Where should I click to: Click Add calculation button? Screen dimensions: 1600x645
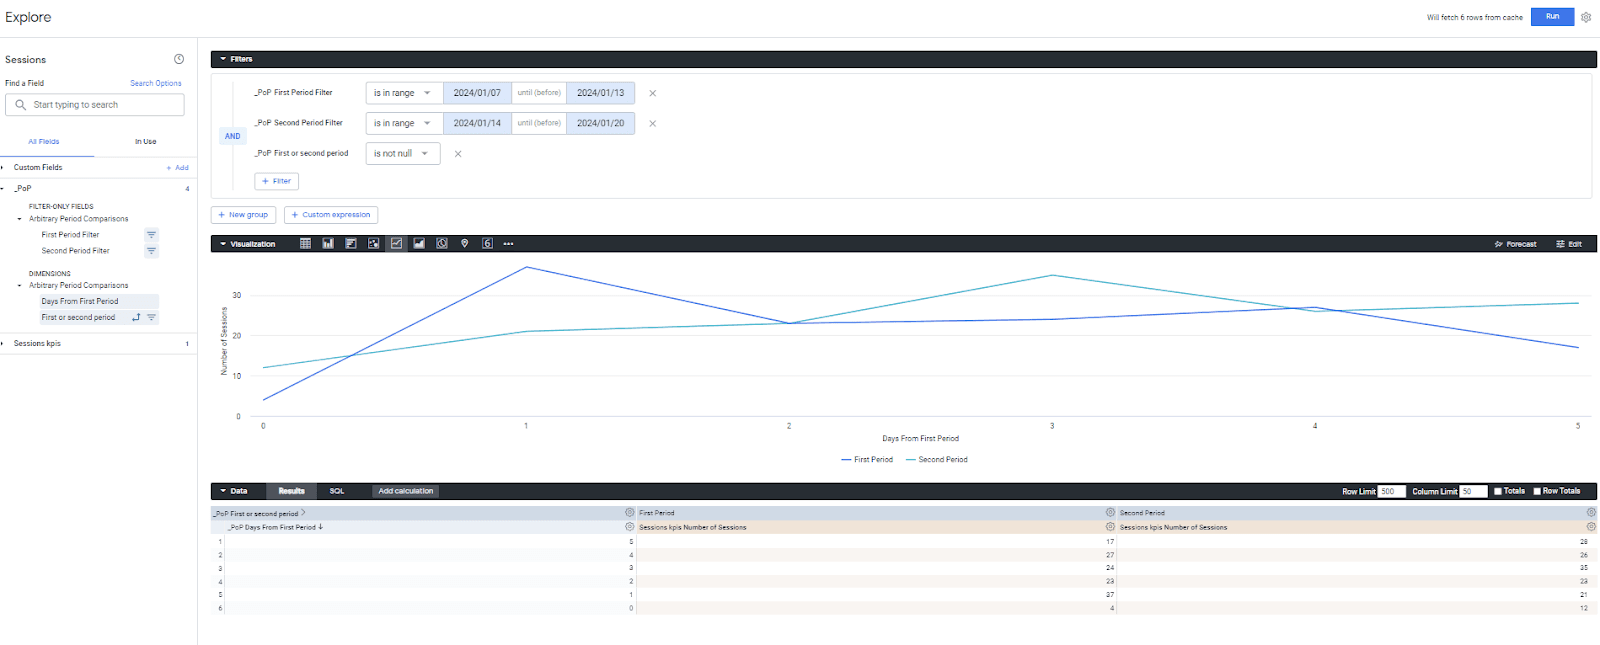[x=406, y=491]
